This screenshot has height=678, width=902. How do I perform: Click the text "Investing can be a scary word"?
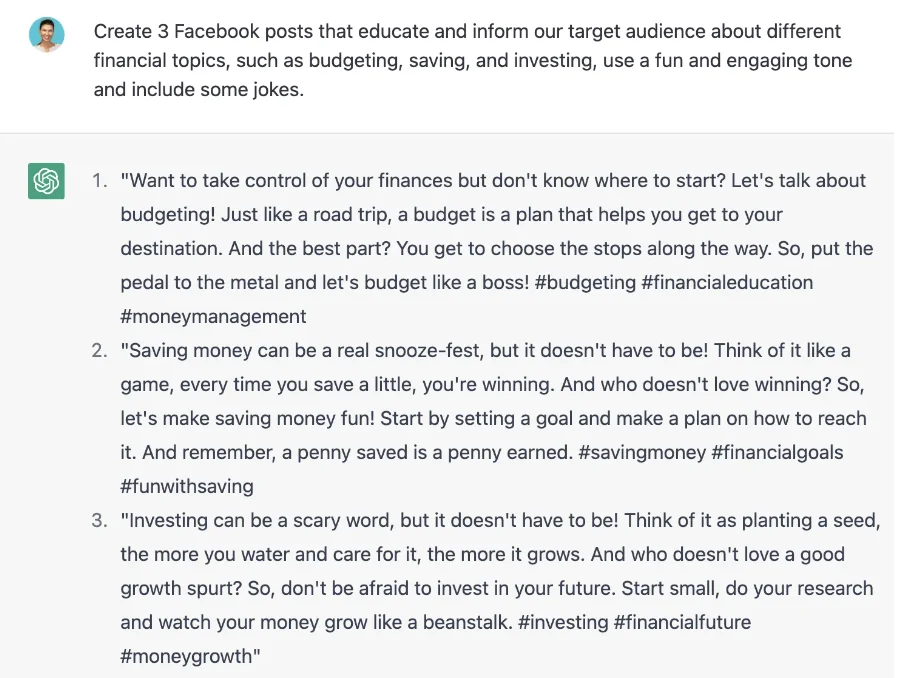[x=264, y=521]
